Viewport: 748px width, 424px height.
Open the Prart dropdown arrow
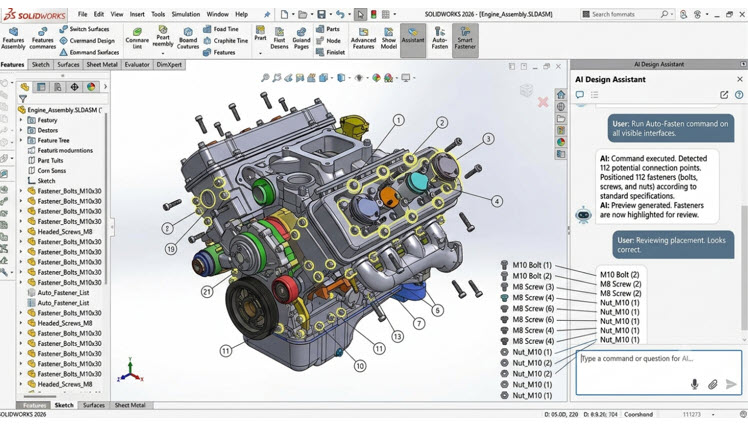[260, 53]
